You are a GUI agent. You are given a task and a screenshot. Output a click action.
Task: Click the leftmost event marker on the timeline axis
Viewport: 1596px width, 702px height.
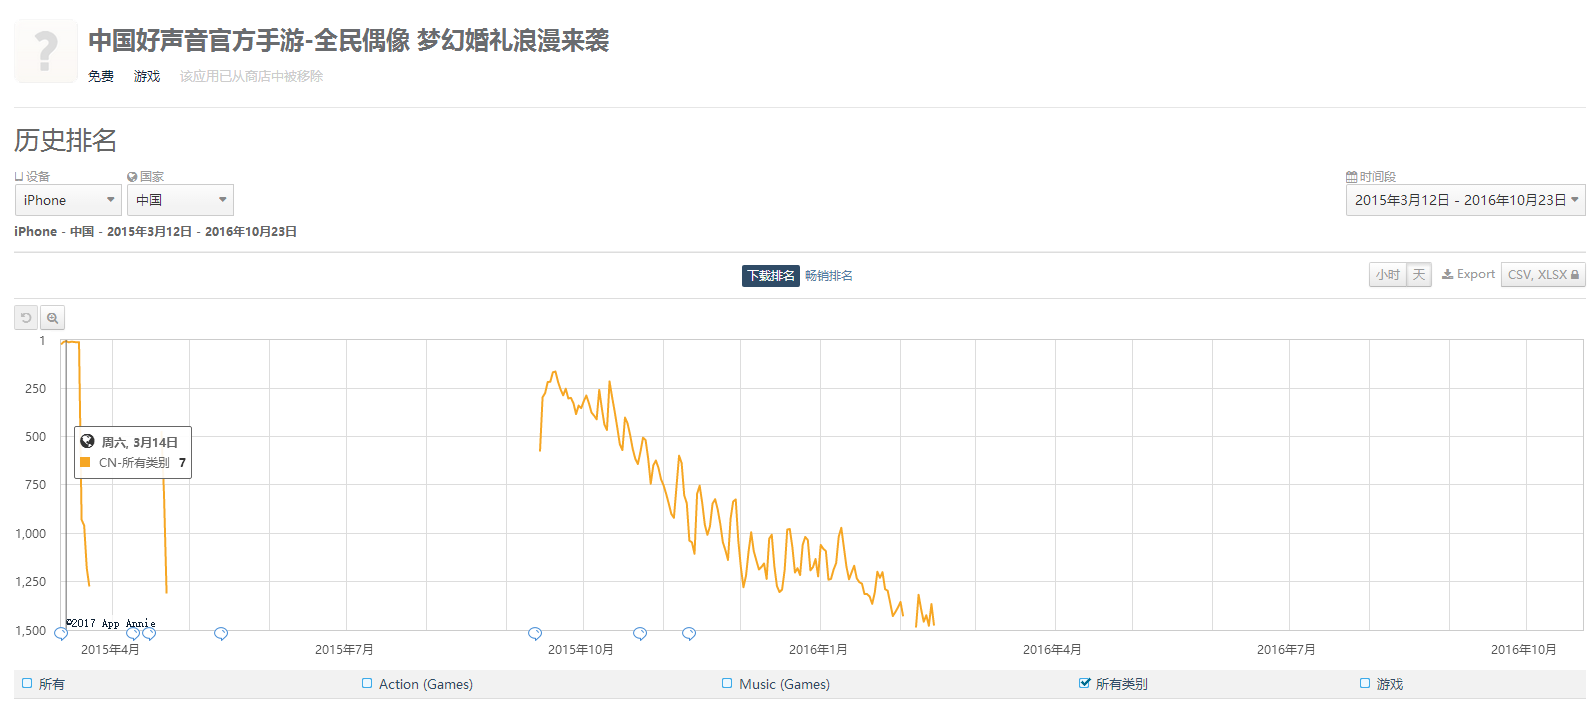coord(61,634)
